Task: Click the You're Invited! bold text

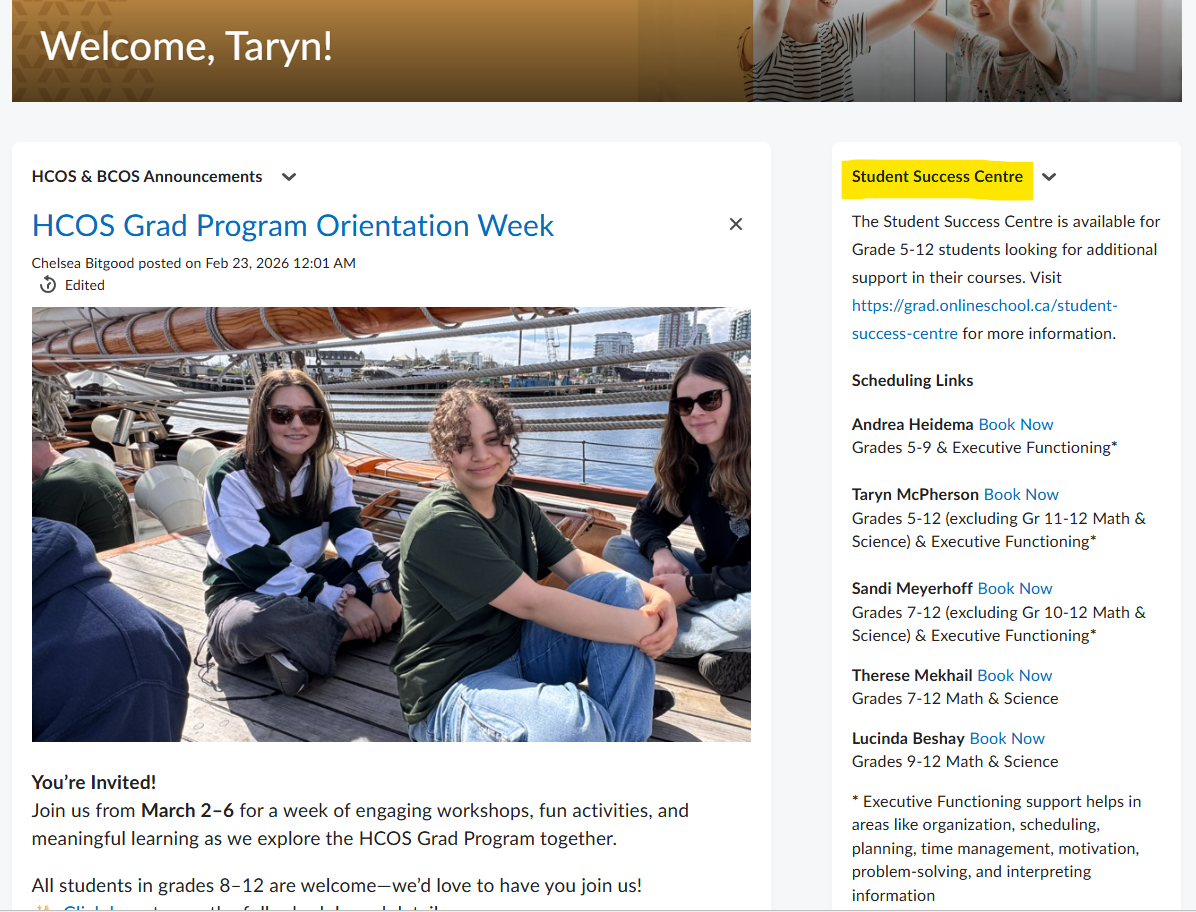Action: click(94, 782)
